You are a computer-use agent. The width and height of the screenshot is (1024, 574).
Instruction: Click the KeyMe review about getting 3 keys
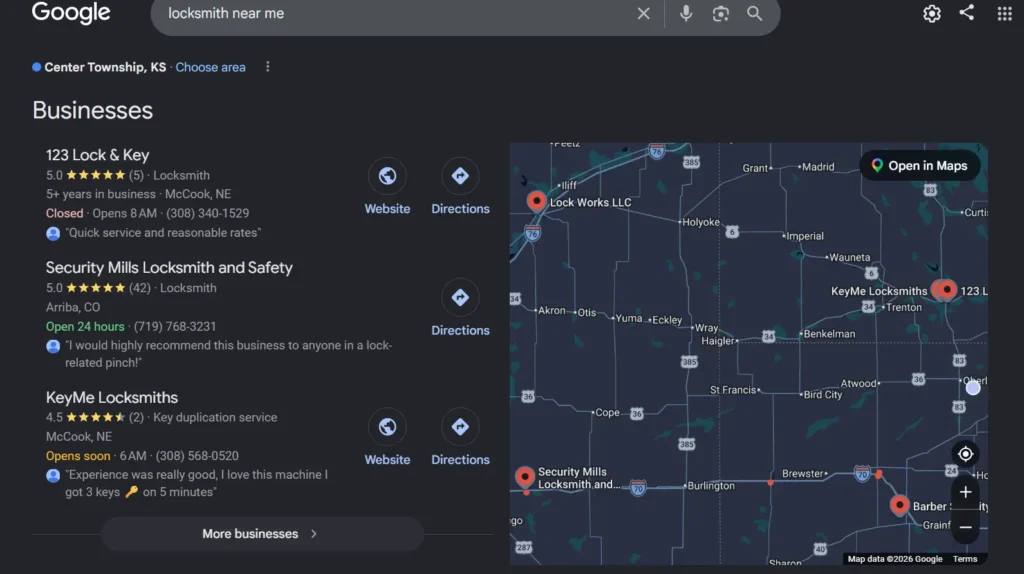(197, 483)
